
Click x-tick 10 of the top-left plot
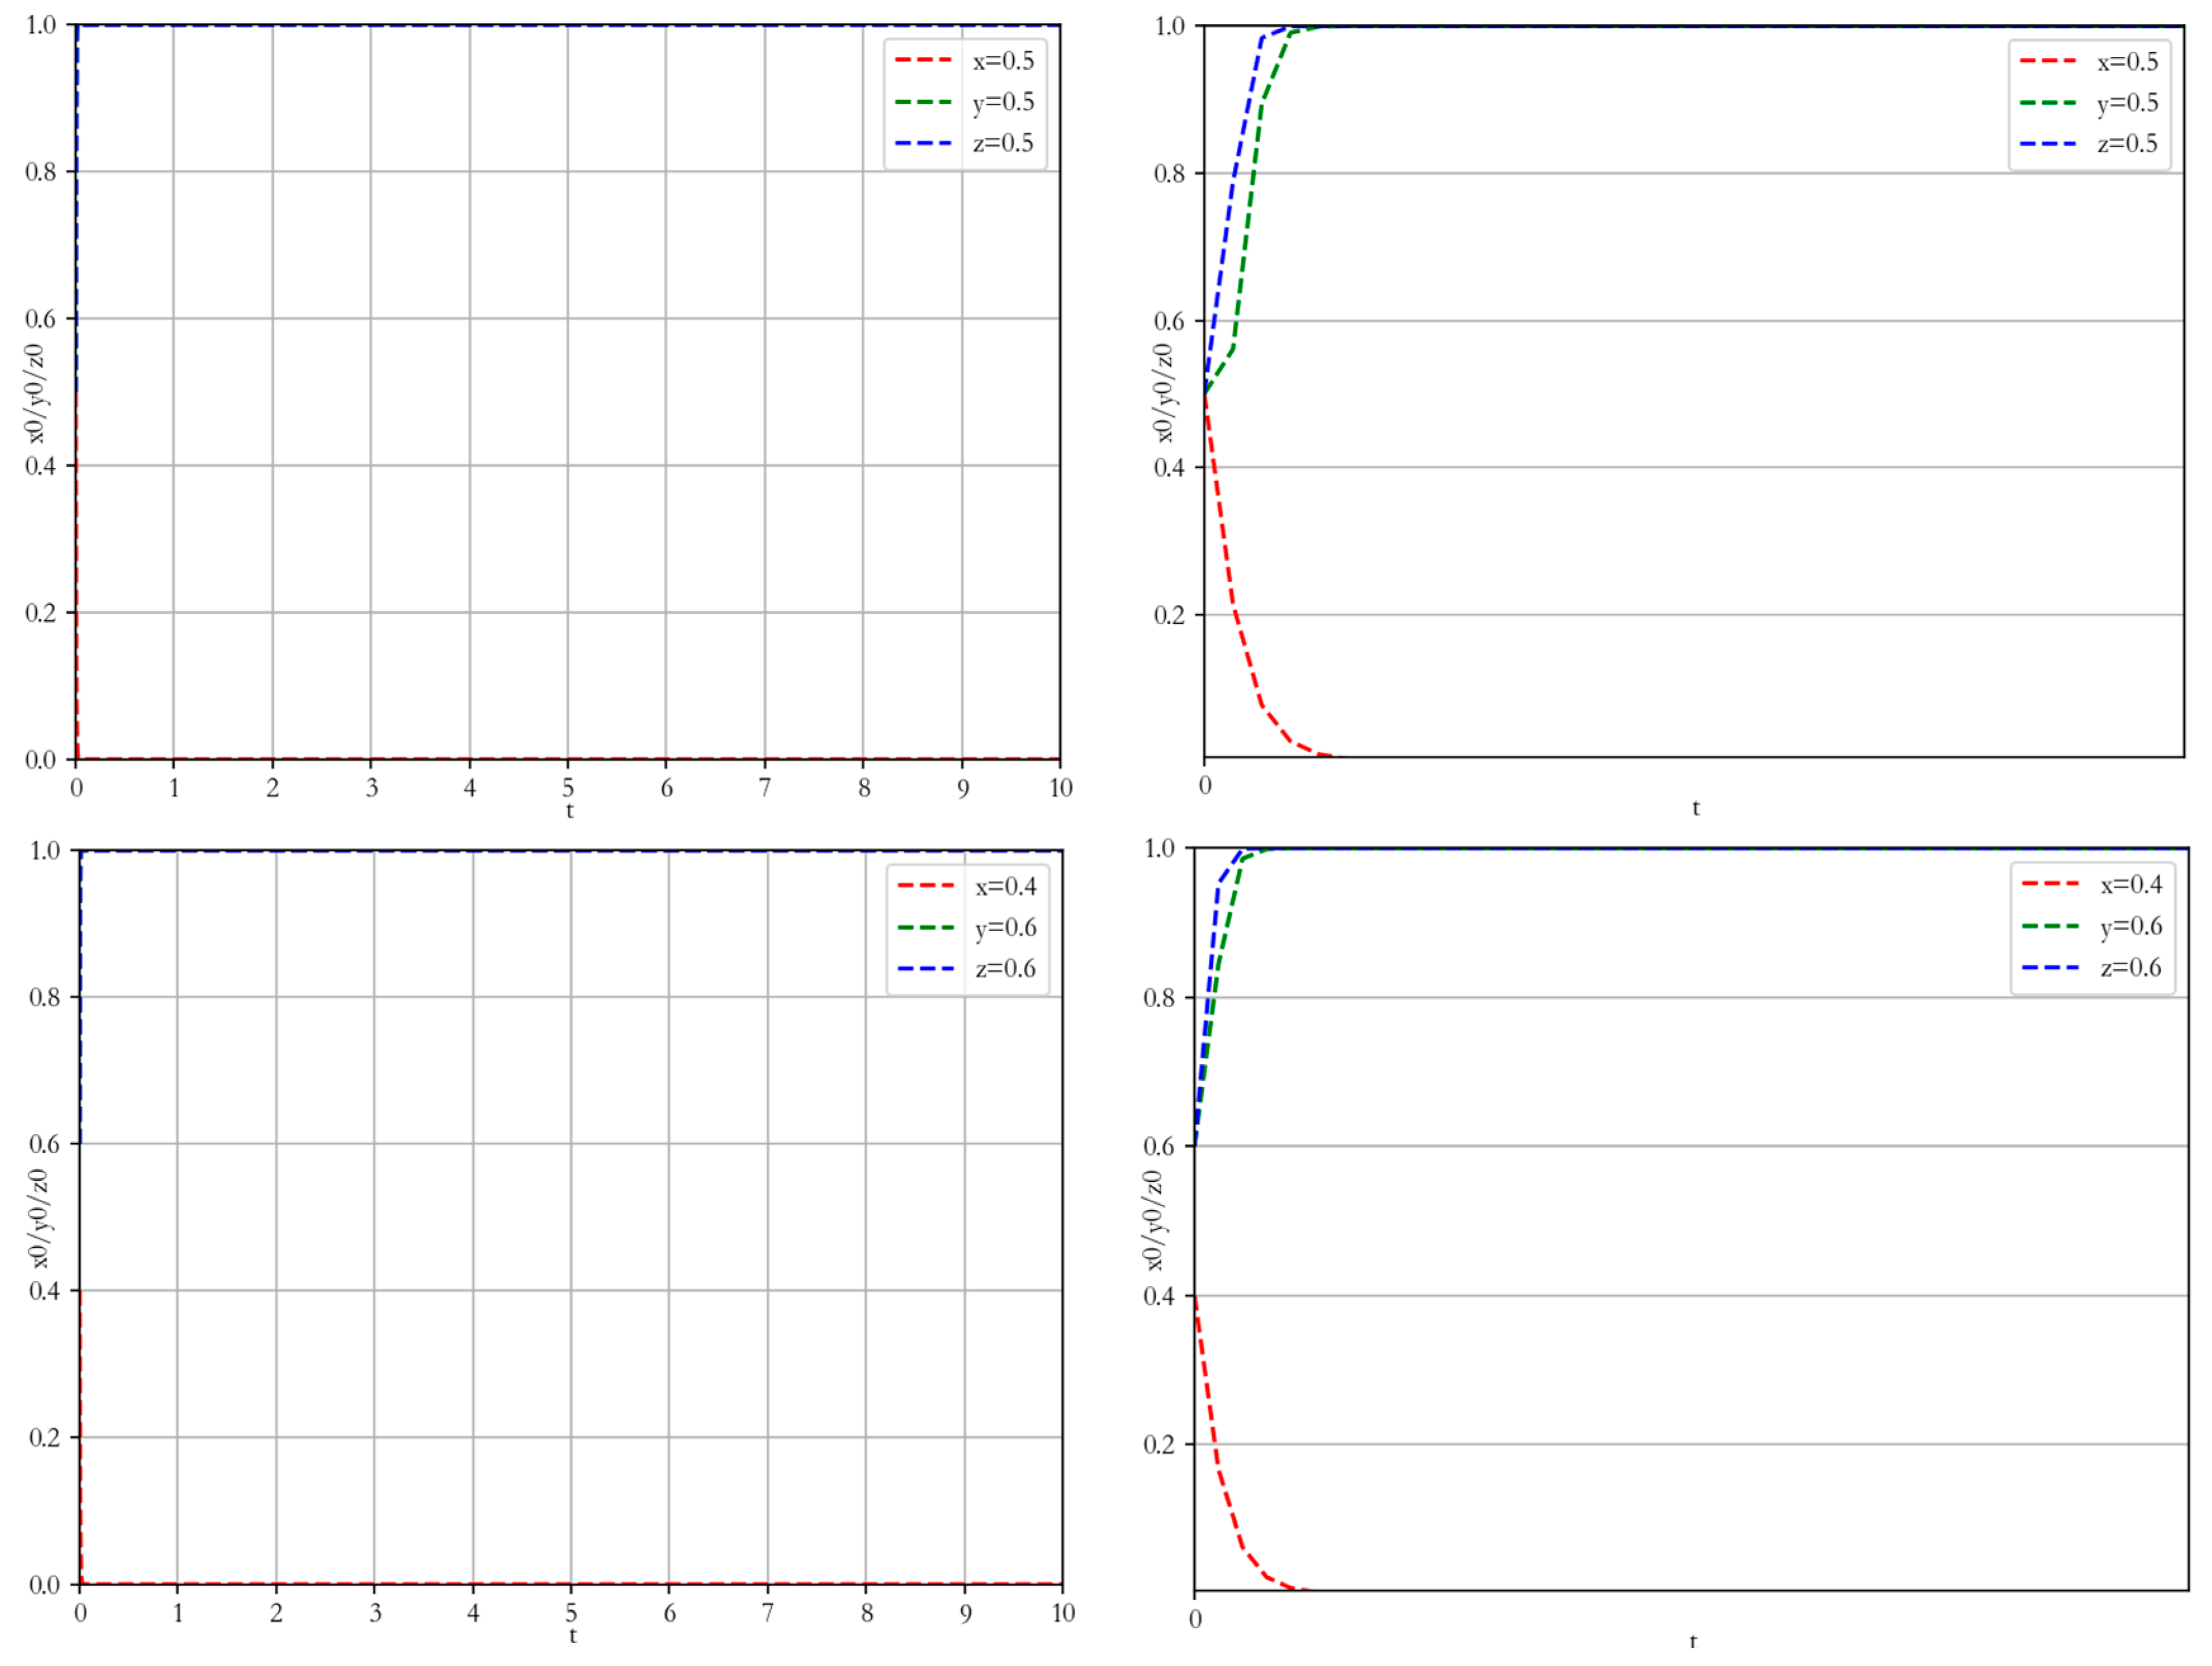[1061, 788]
